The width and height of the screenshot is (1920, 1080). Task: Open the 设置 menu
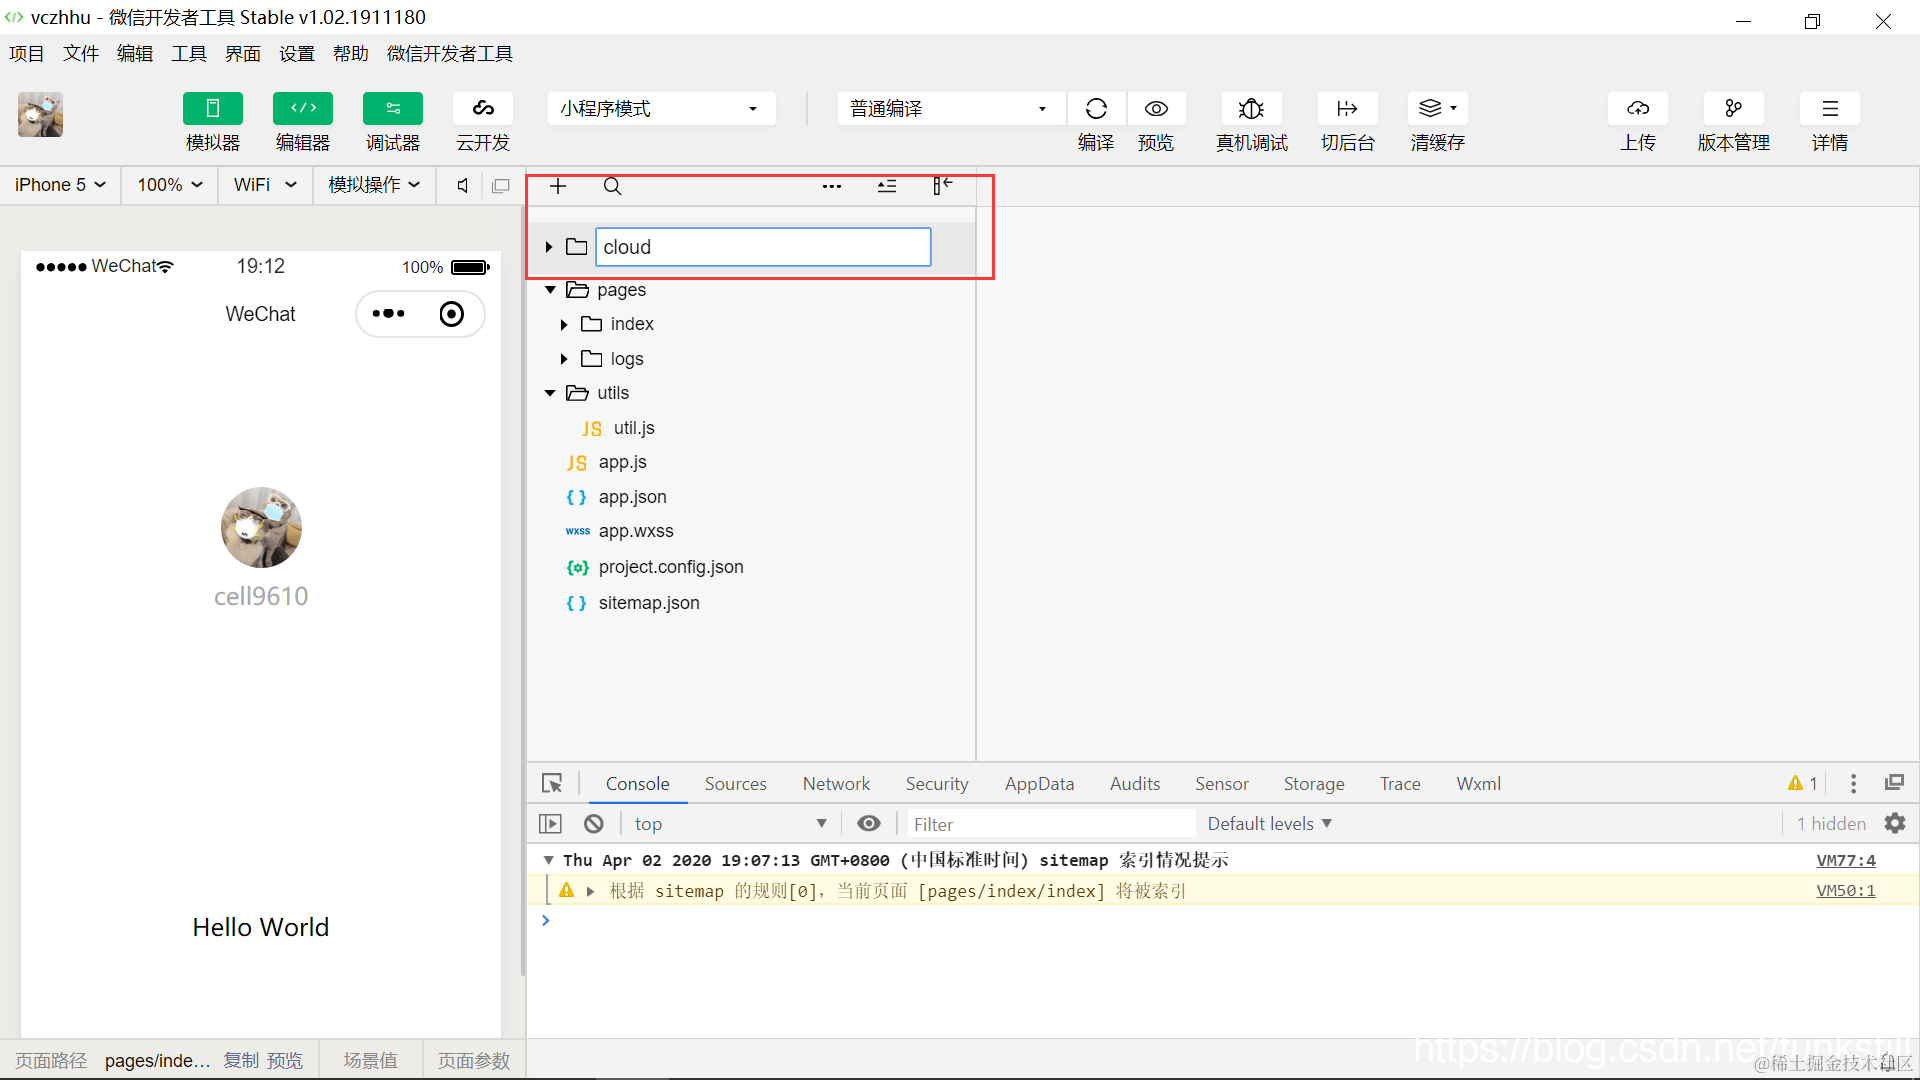point(296,54)
